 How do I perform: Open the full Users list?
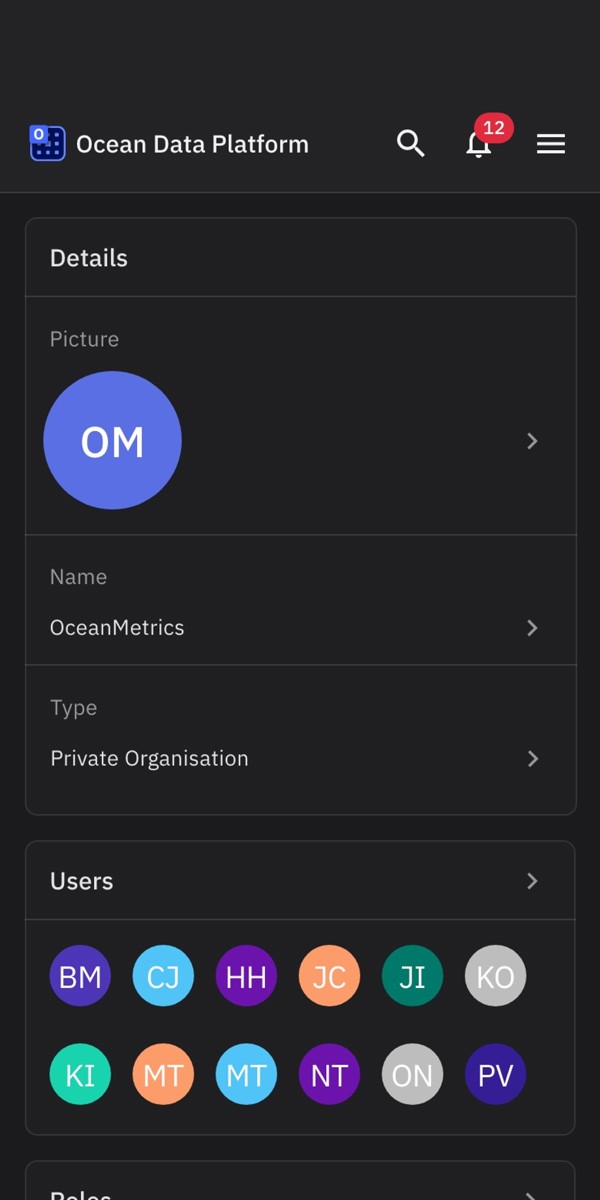click(x=532, y=881)
